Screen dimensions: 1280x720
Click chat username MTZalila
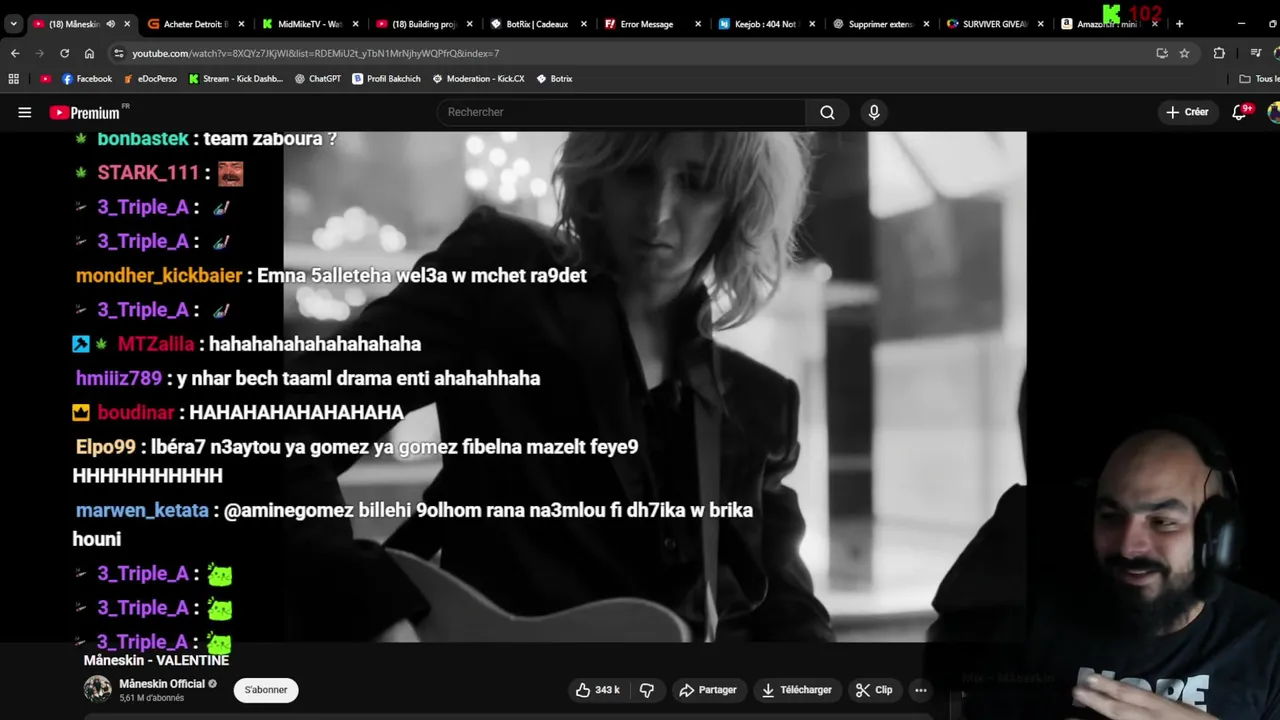coord(156,344)
